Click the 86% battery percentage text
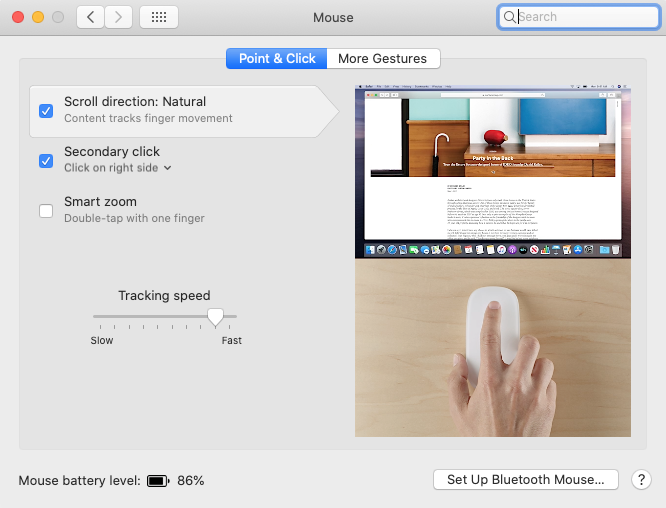 tap(191, 480)
